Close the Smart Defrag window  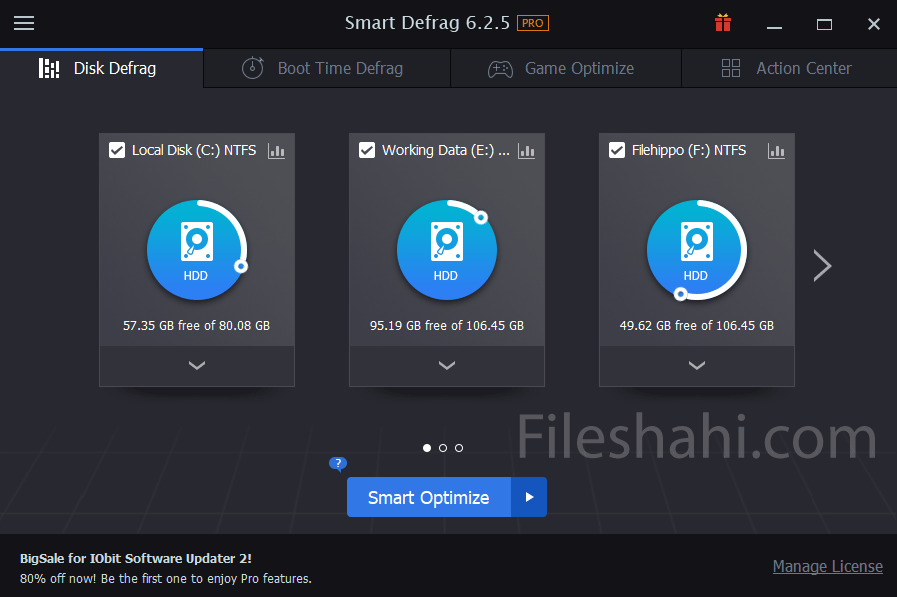point(874,24)
